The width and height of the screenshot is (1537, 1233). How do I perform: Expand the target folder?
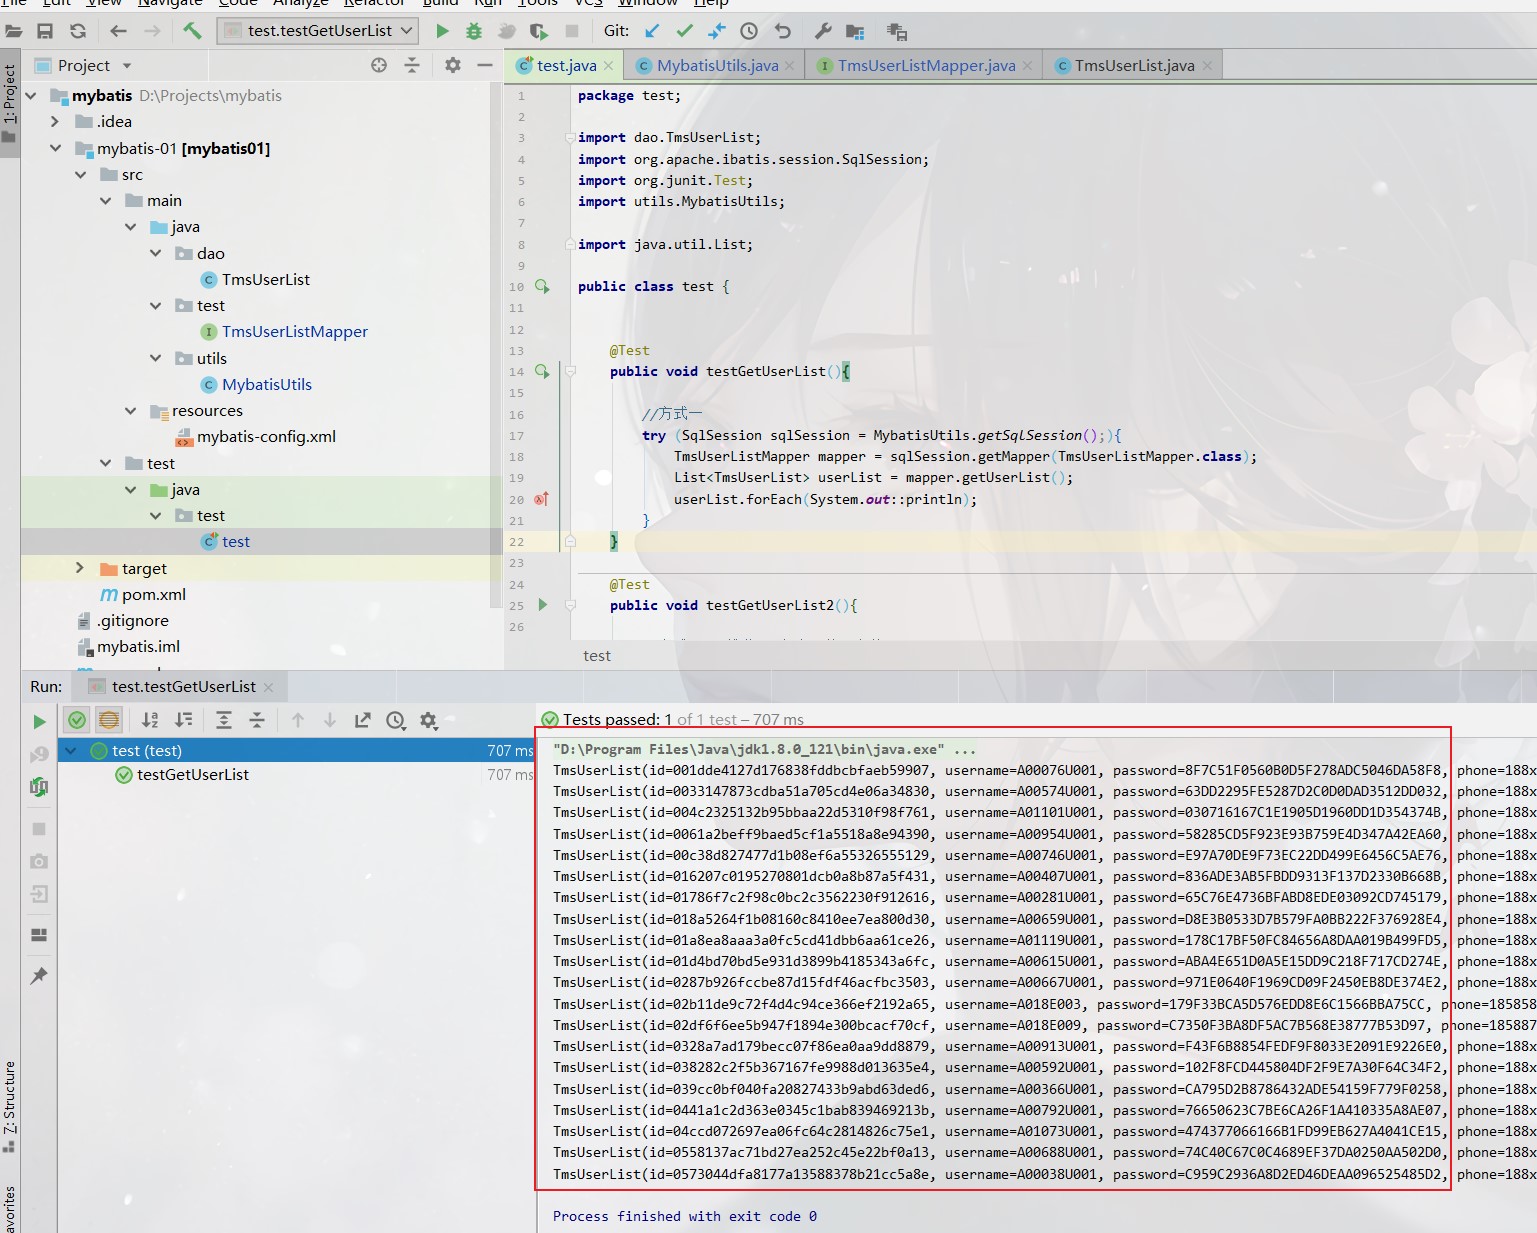tap(80, 568)
